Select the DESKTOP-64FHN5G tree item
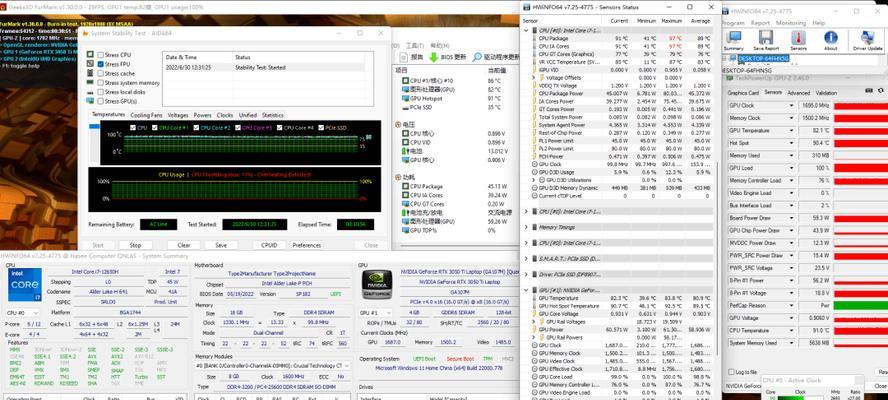 (x=763, y=58)
